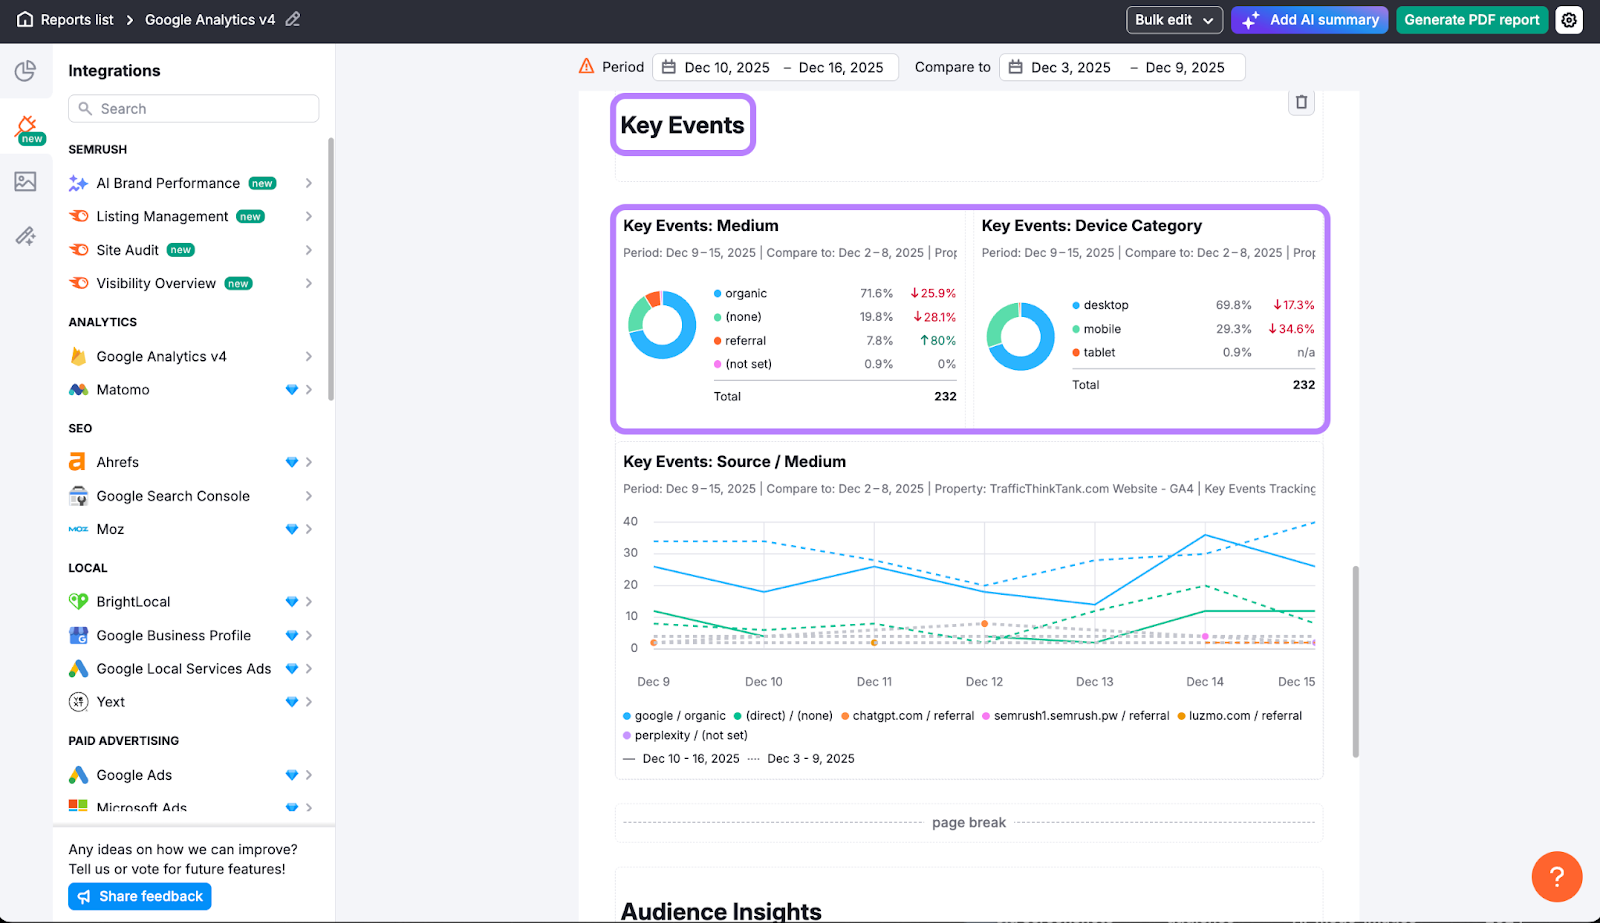The width and height of the screenshot is (1600, 923).
Task: Open the Bulk edit dropdown
Action: coord(1174,20)
